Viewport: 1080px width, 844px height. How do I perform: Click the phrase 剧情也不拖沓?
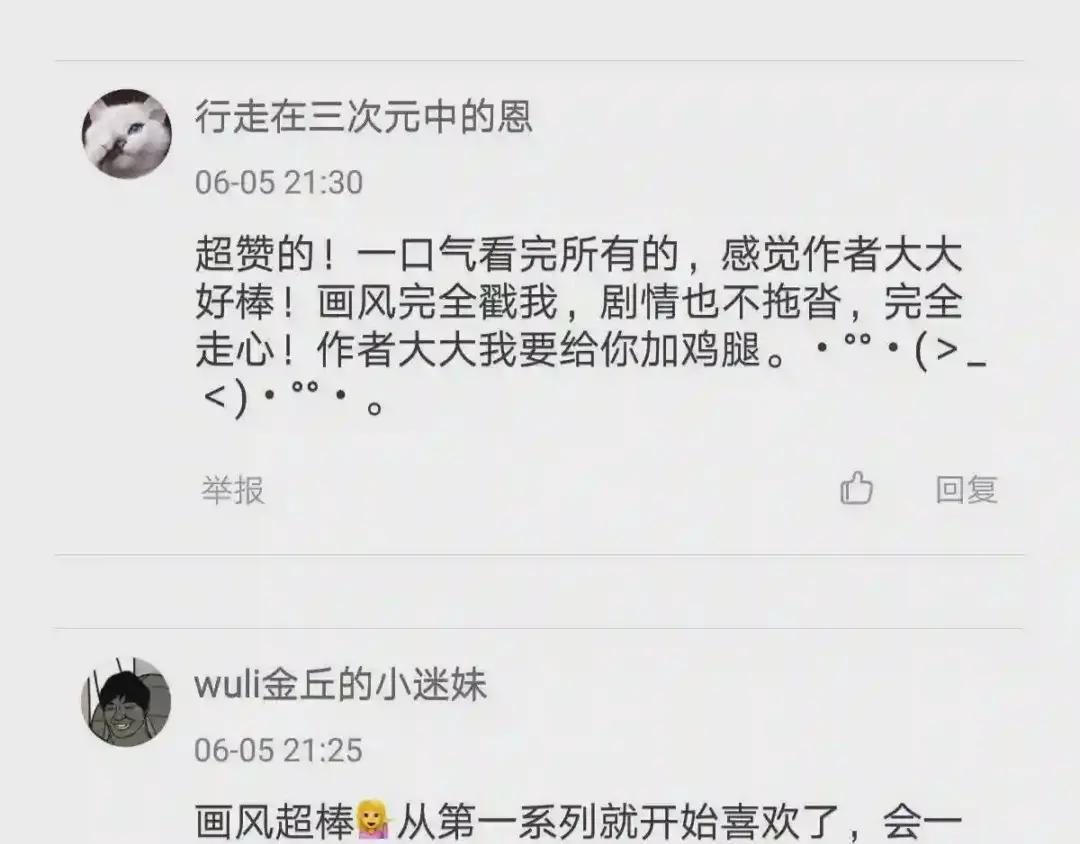720,302
